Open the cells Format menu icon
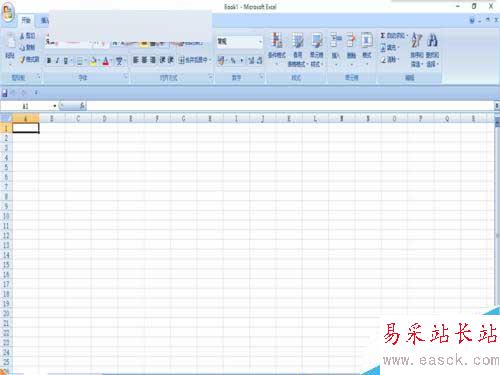This screenshot has width=500, height=375. coord(367,40)
